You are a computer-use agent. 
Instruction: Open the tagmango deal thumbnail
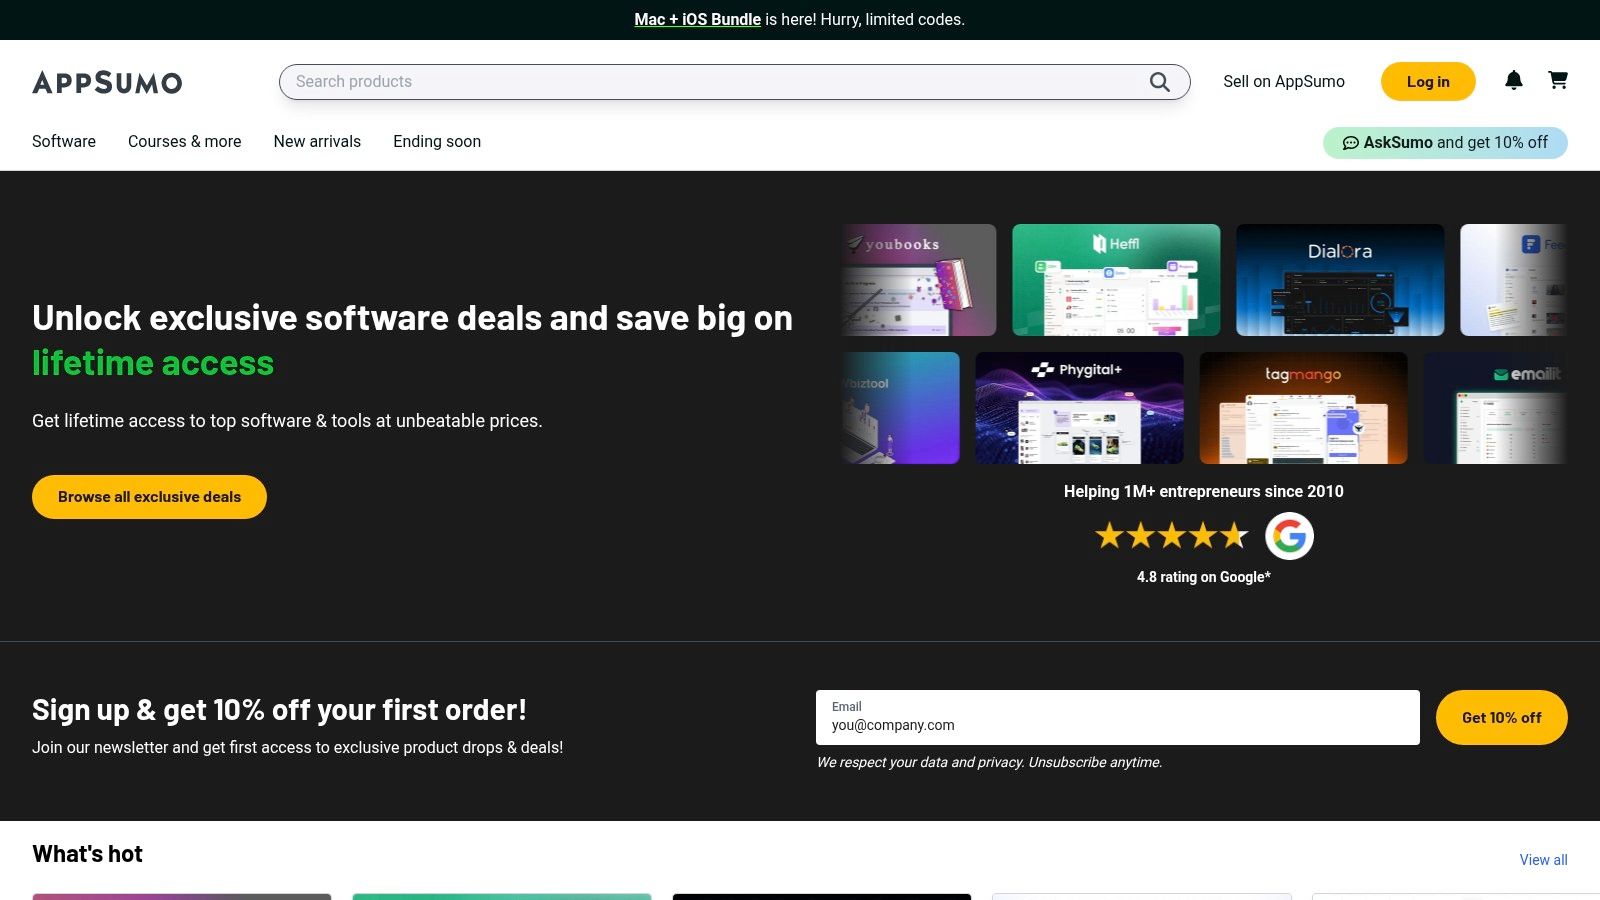1303,408
